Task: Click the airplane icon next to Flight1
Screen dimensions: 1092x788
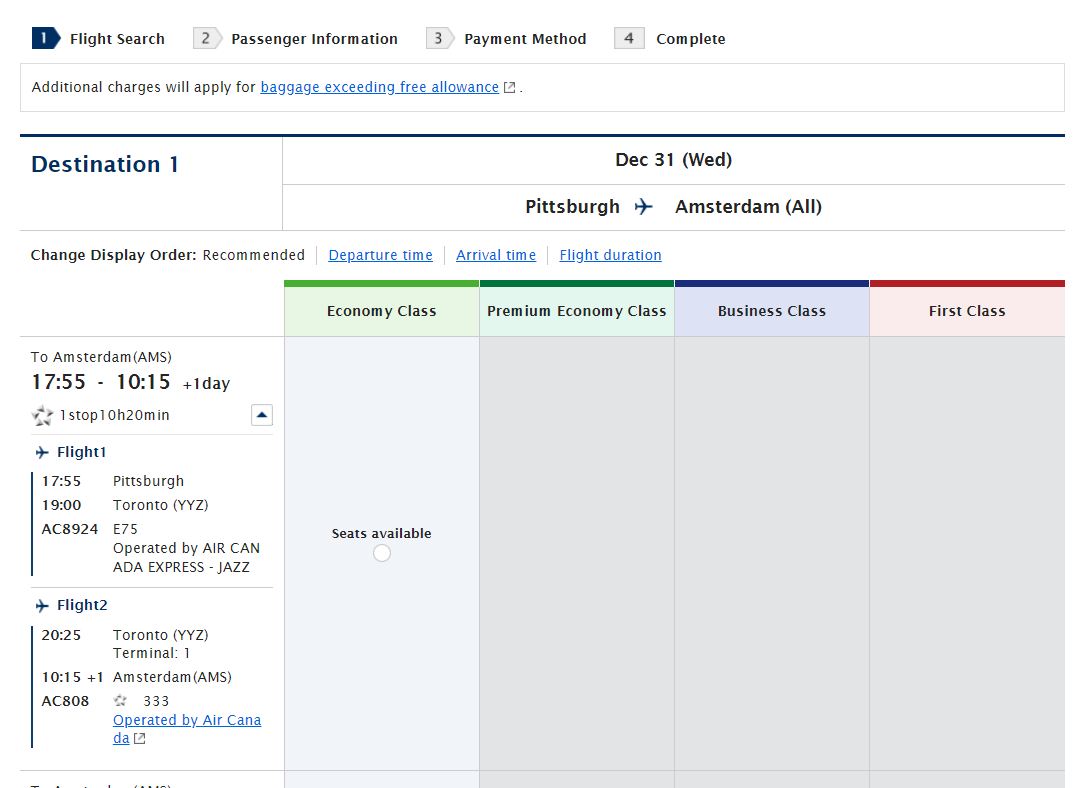Action: pos(42,453)
